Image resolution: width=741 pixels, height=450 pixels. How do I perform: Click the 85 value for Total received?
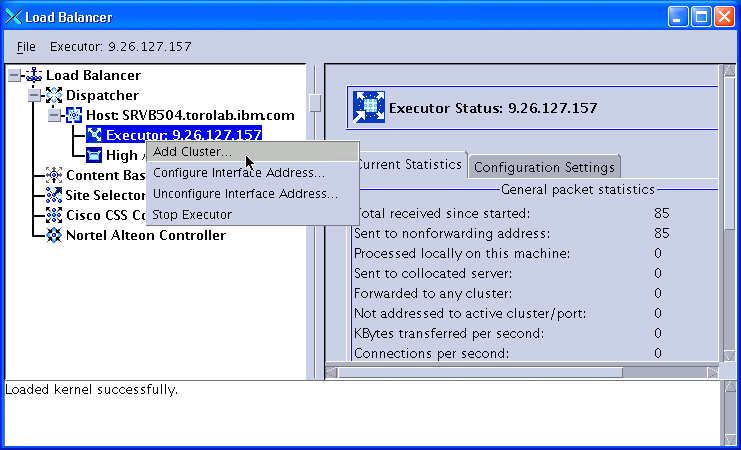pos(662,214)
